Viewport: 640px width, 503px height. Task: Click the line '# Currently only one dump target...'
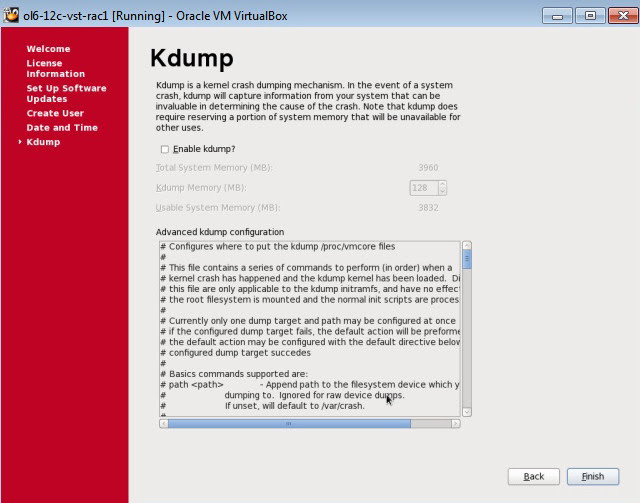(308, 321)
